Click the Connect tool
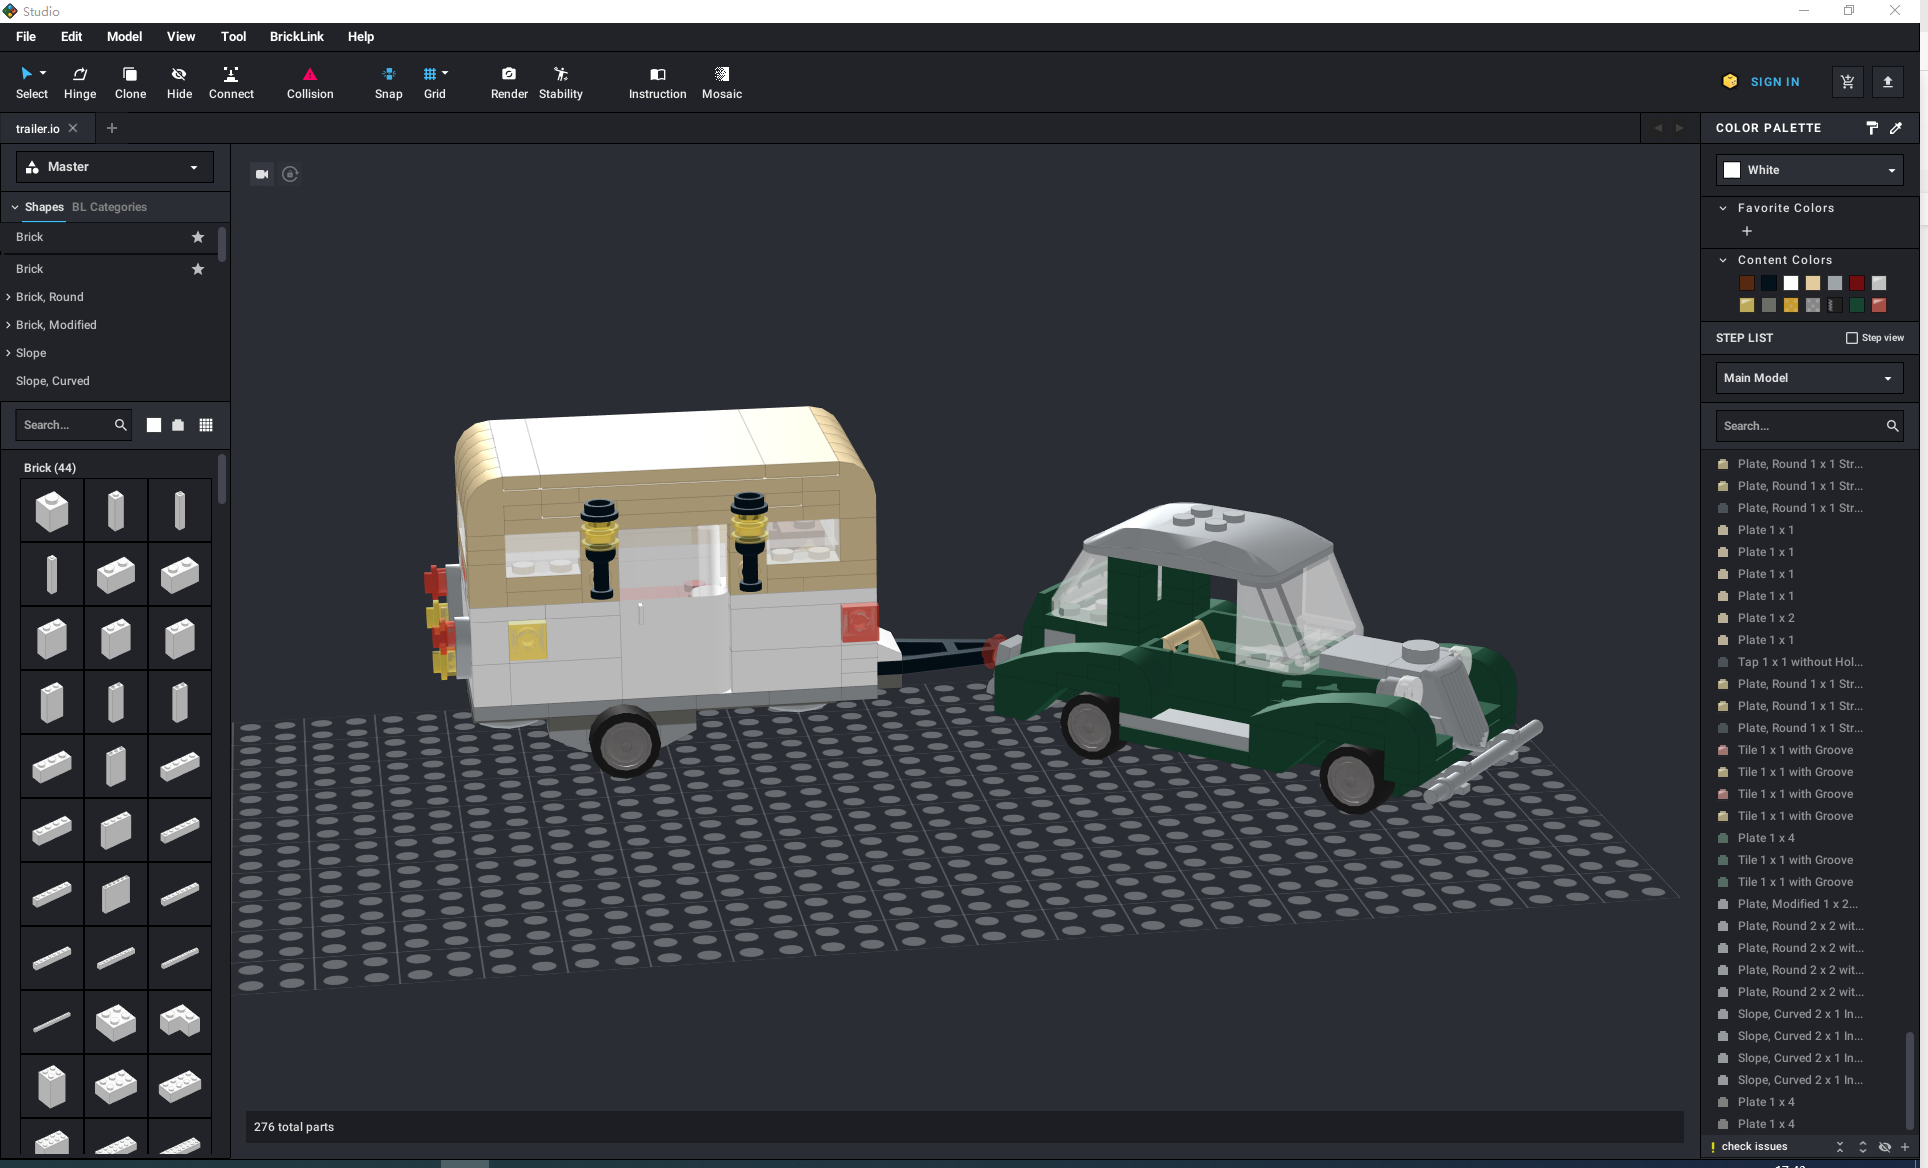Viewport: 1928px width, 1168px height. [x=231, y=82]
